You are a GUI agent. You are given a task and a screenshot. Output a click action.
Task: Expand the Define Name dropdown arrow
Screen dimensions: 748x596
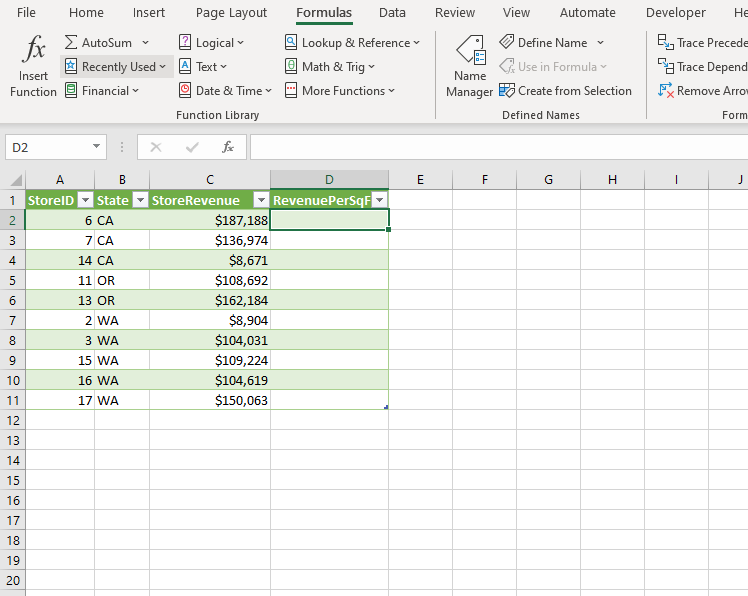[x=601, y=42]
